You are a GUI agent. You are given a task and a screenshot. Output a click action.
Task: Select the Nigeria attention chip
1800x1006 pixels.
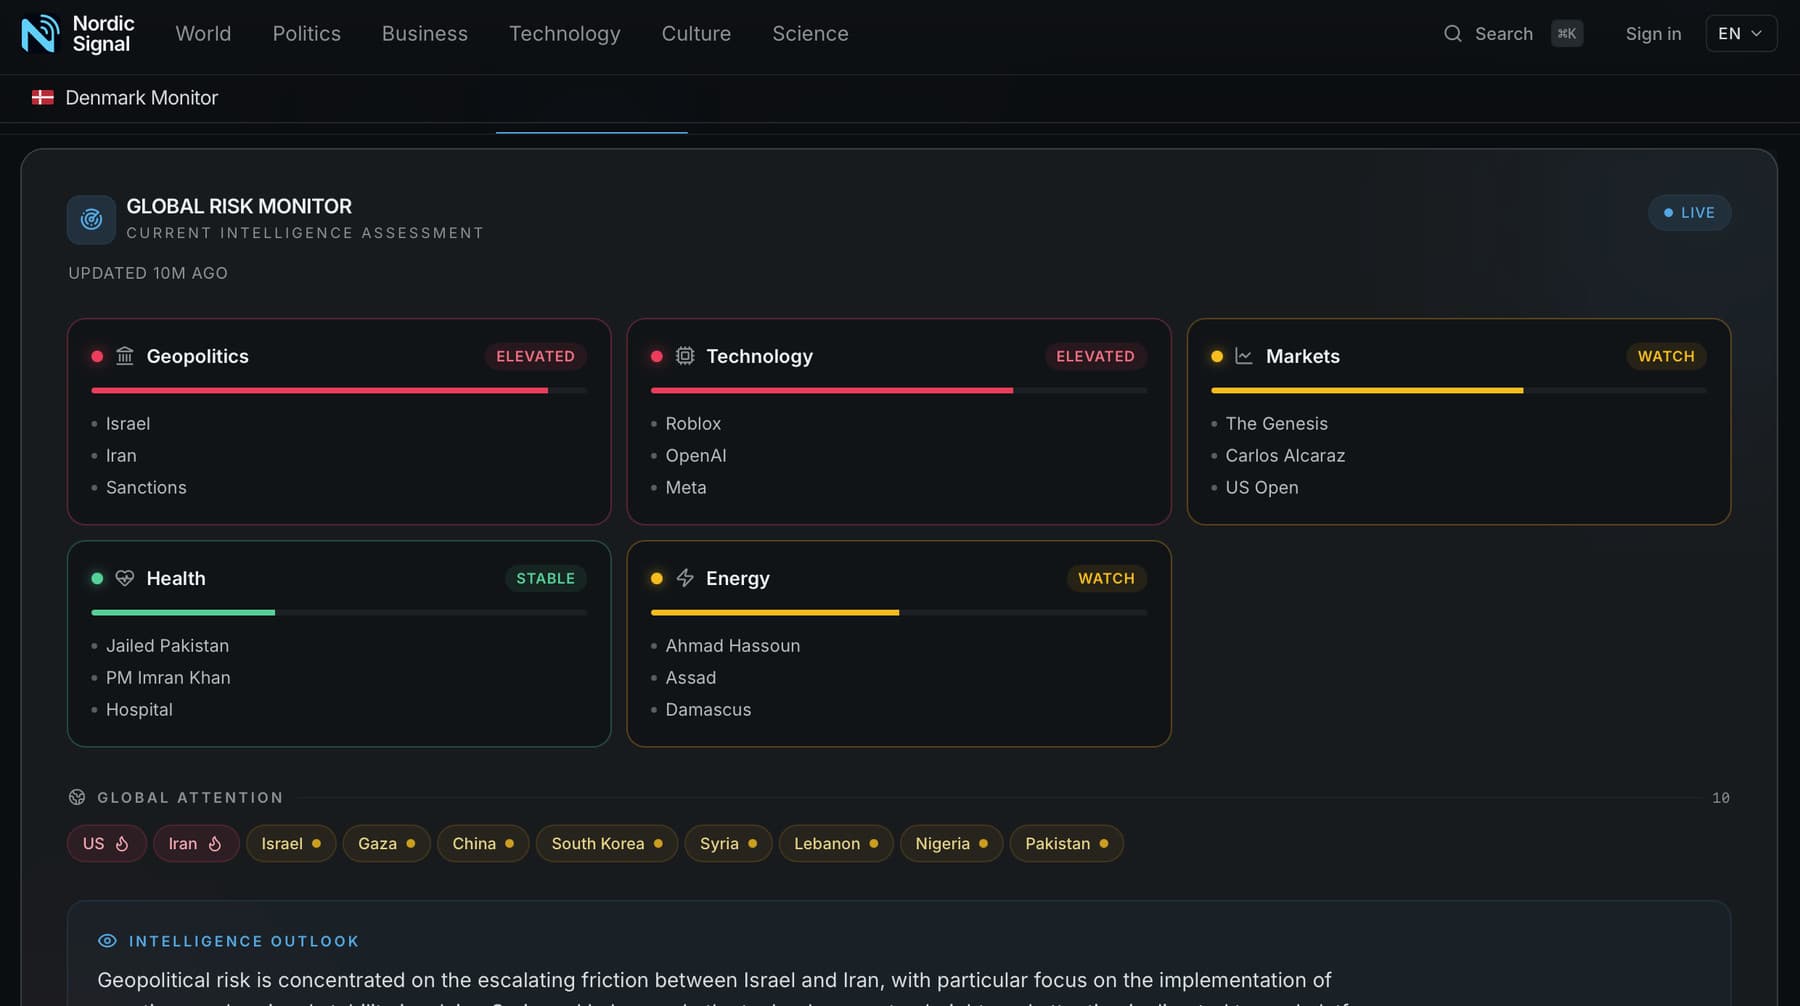[x=951, y=844]
